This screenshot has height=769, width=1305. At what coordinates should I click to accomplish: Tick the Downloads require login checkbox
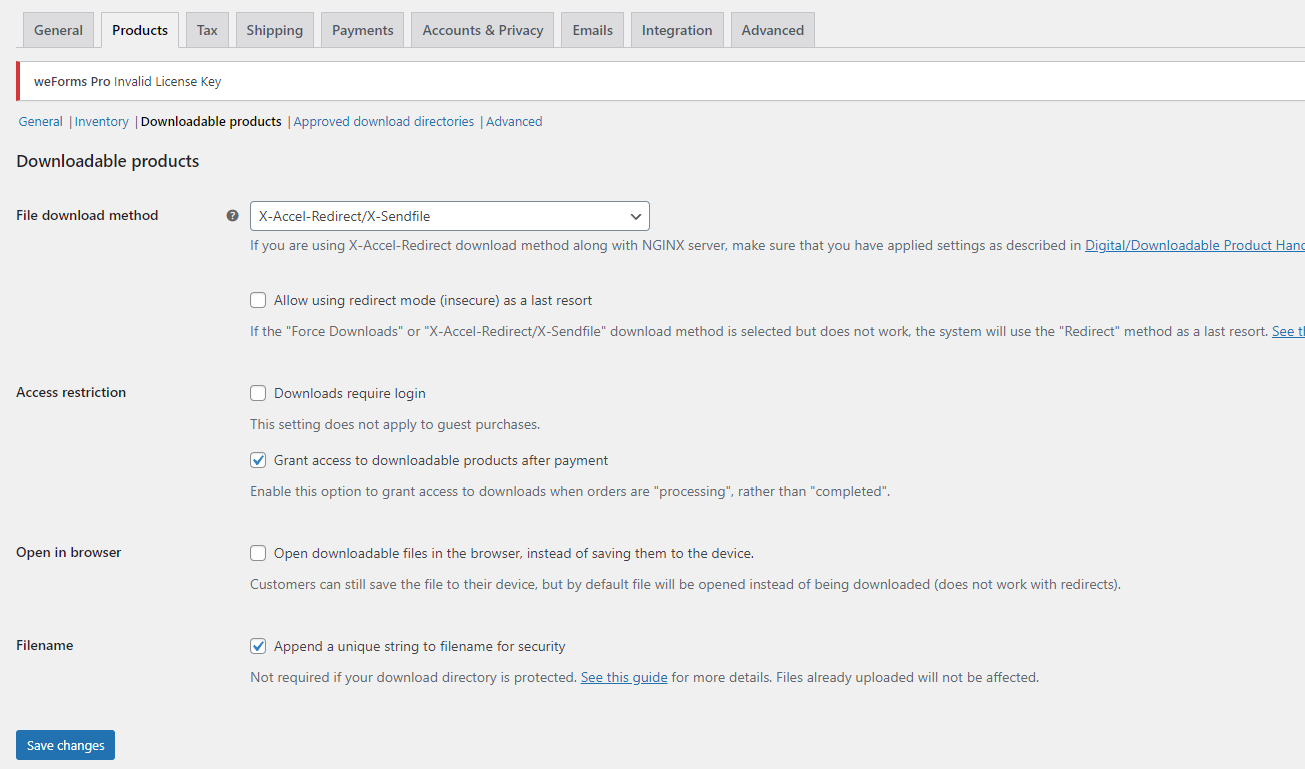(258, 393)
